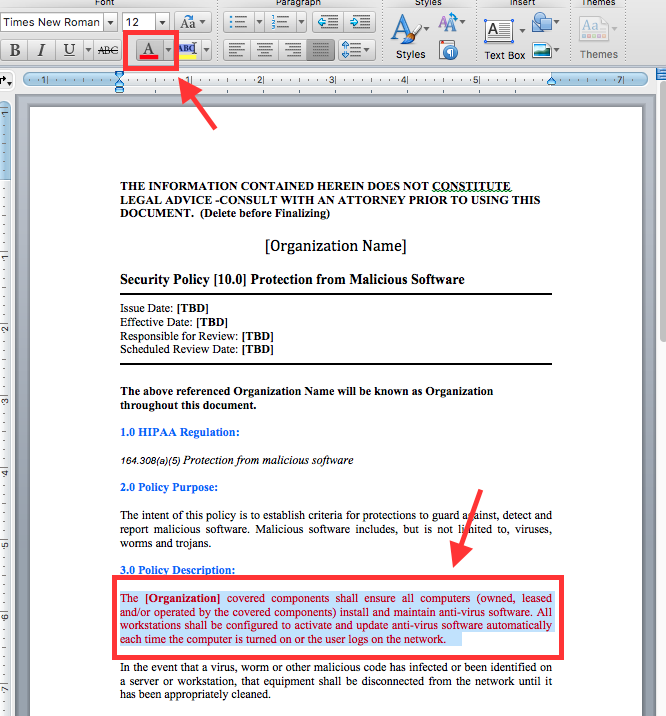Screen dimensions: 666x716
Task: Open Manage Styles pane icon
Action: 448,50
